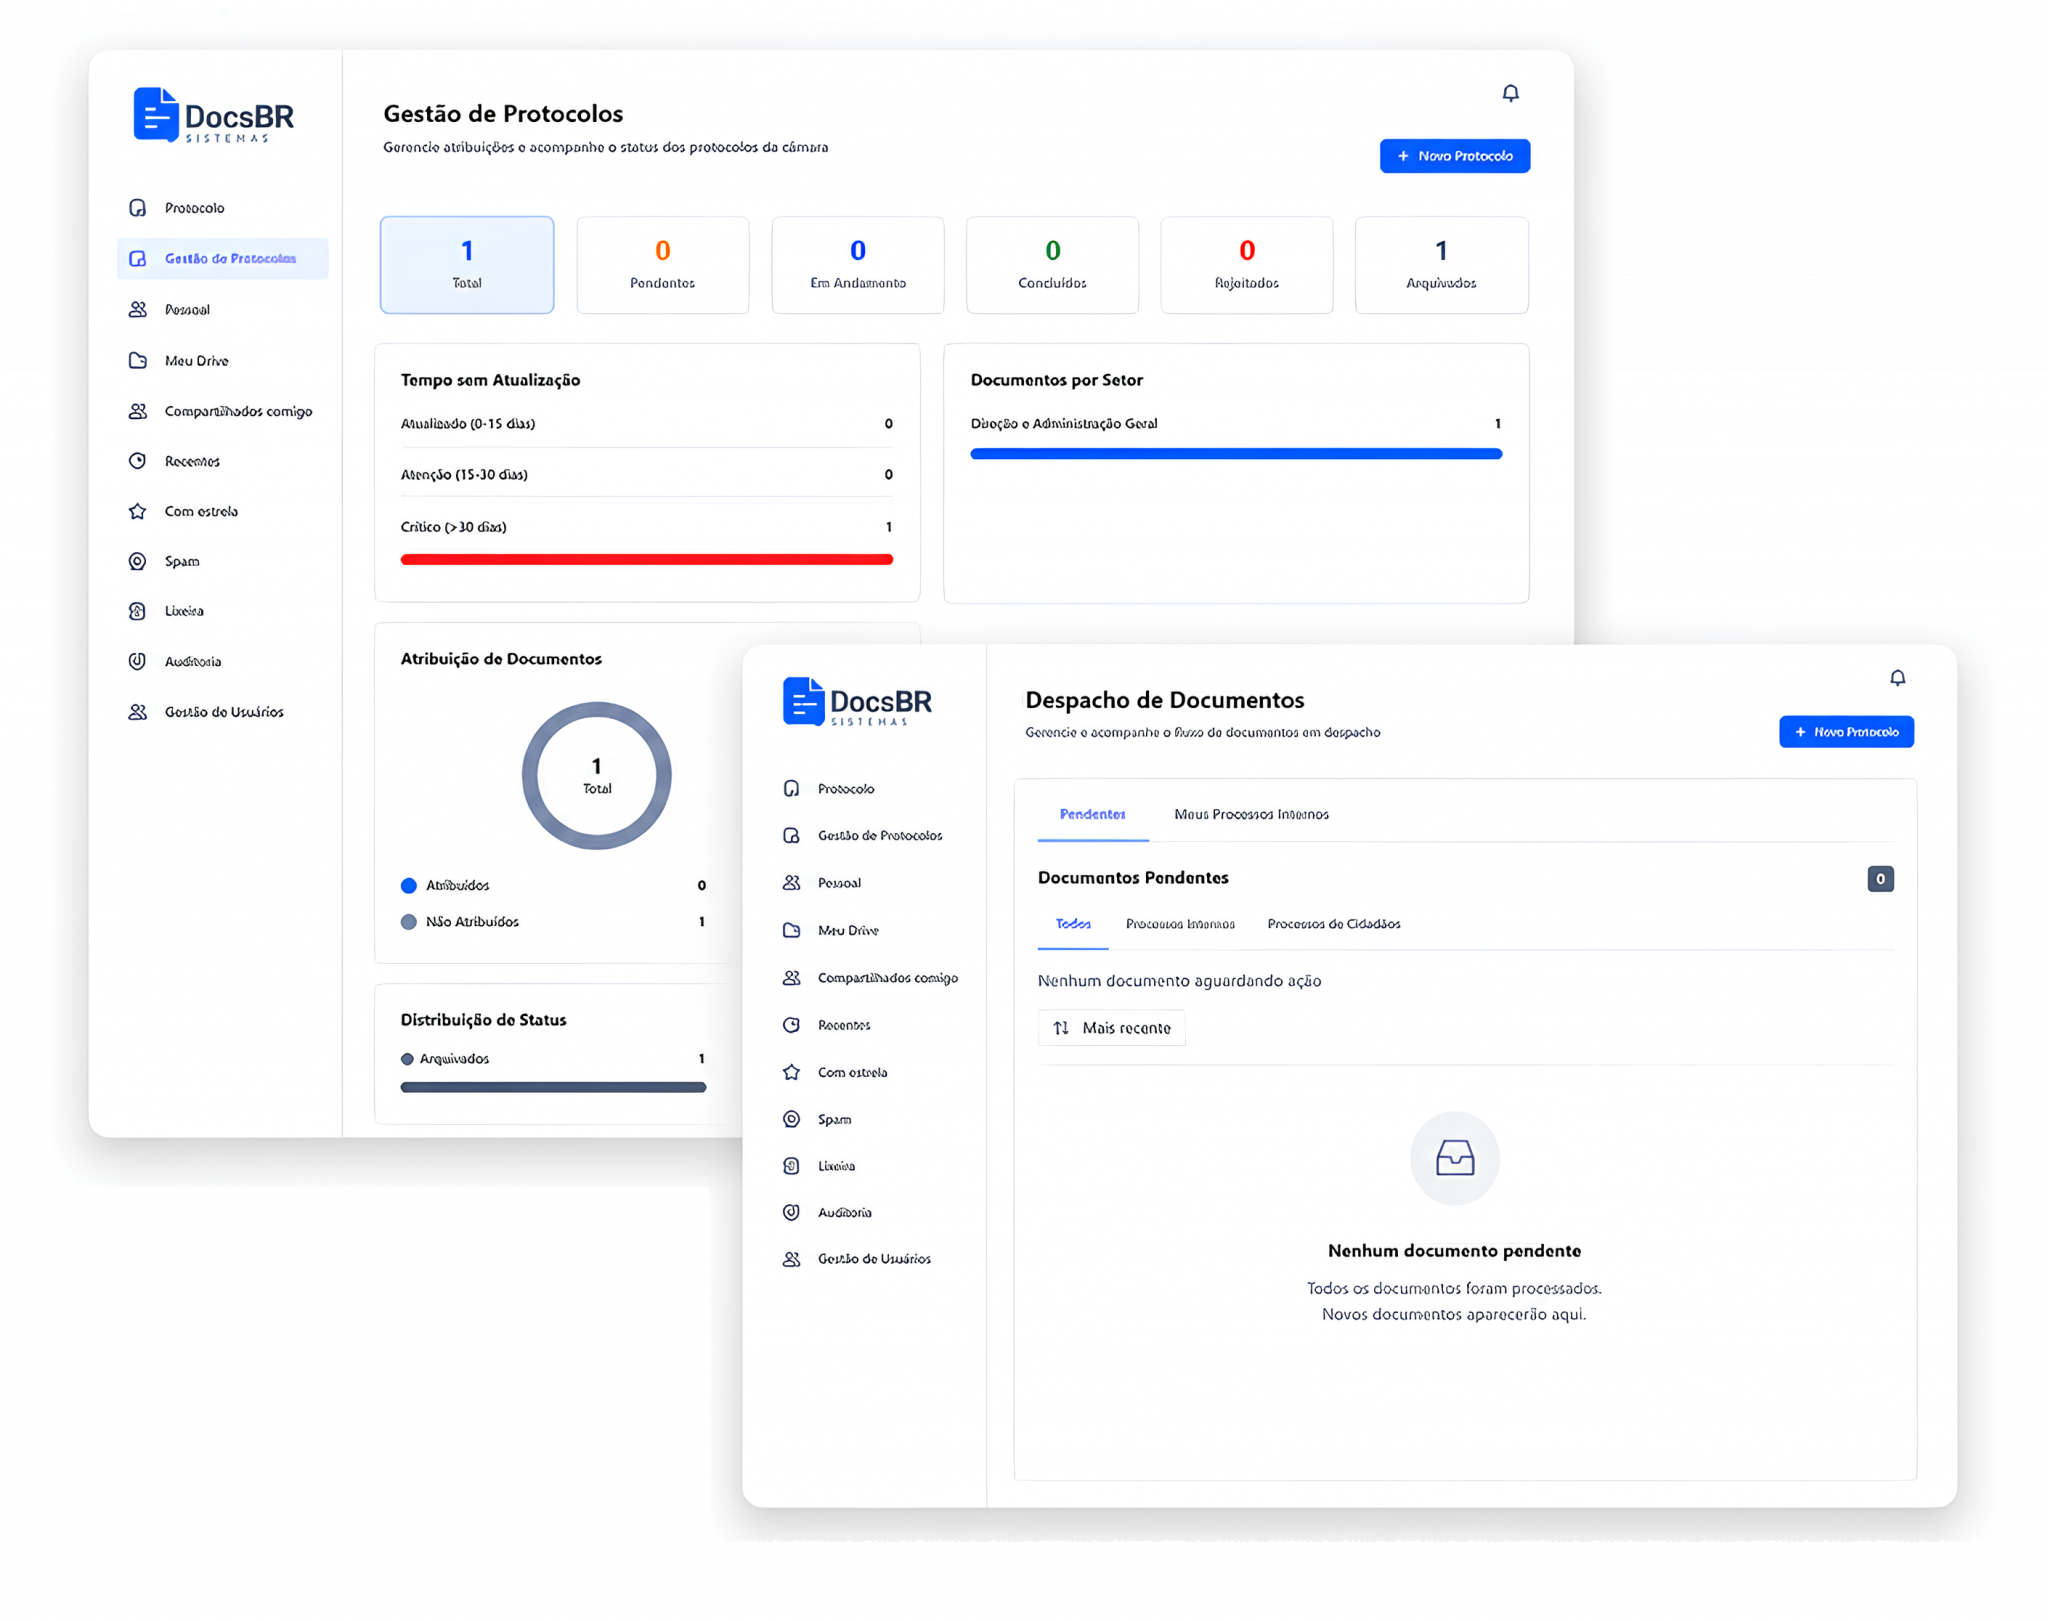Open Gestão de Protocolos label in back window menu

(x=230, y=259)
